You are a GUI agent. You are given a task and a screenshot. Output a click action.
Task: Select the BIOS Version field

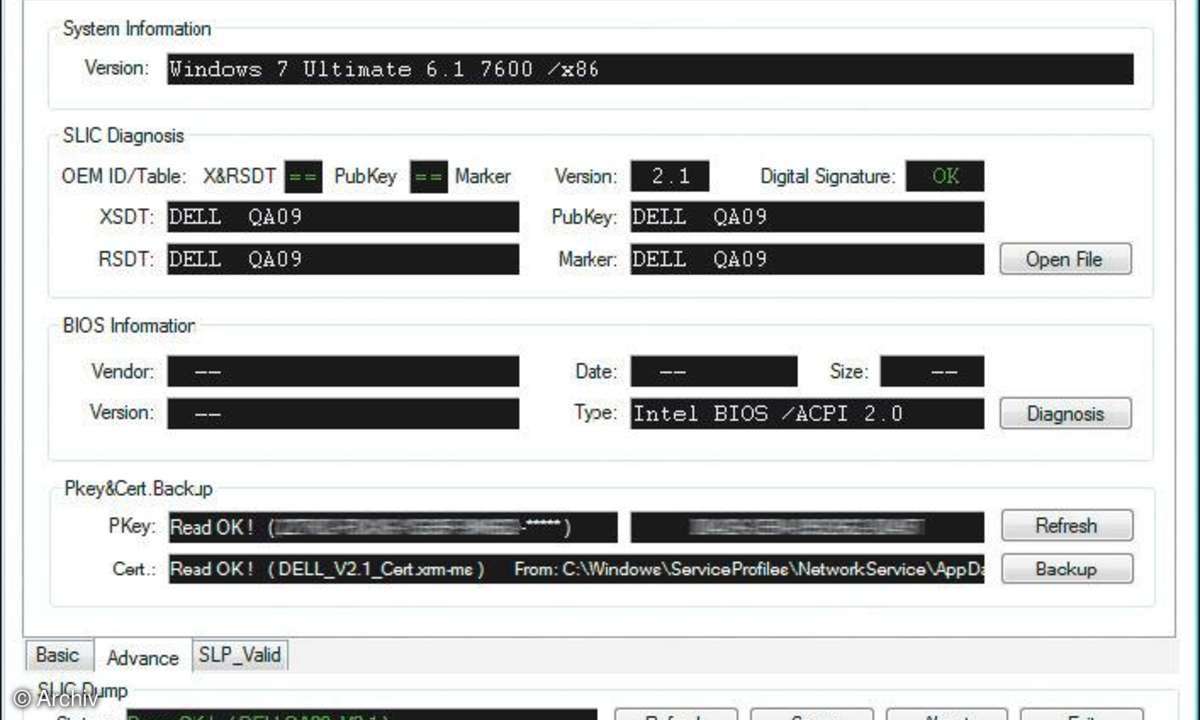pyautogui.click(x=343, y=413)
